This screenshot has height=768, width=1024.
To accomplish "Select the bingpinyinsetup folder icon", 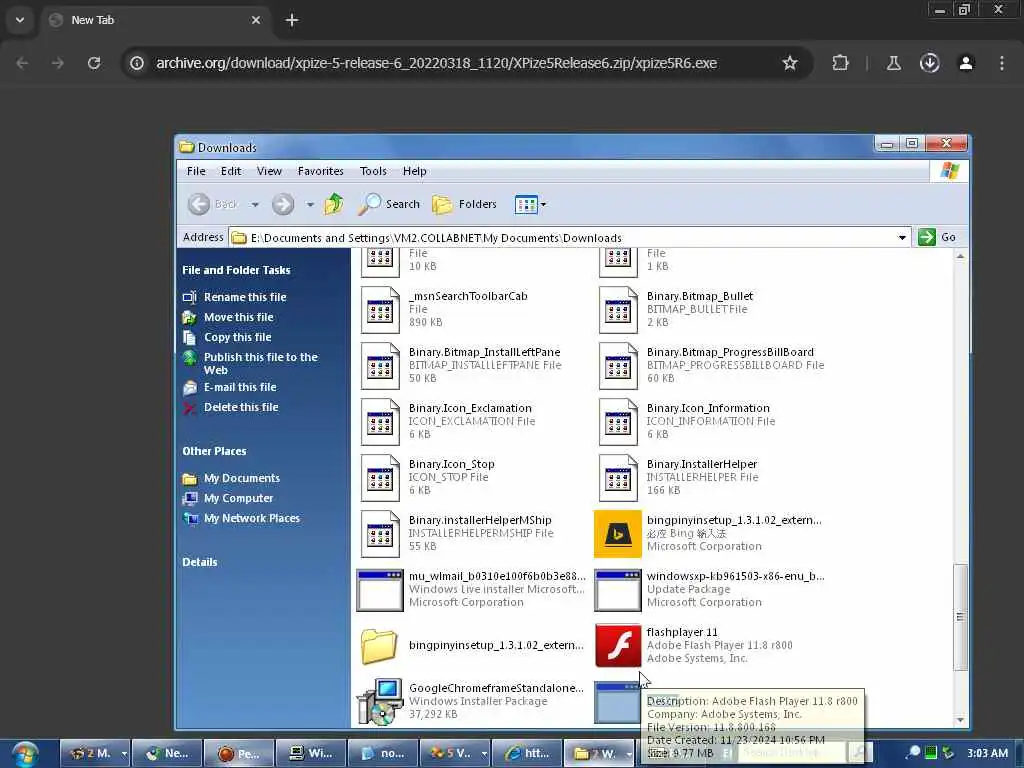I will pyautogui.click(x=379, y=646).
